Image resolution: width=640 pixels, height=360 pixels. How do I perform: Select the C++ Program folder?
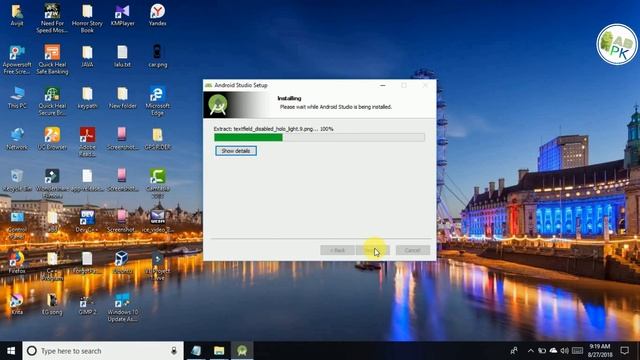(52, 266)
